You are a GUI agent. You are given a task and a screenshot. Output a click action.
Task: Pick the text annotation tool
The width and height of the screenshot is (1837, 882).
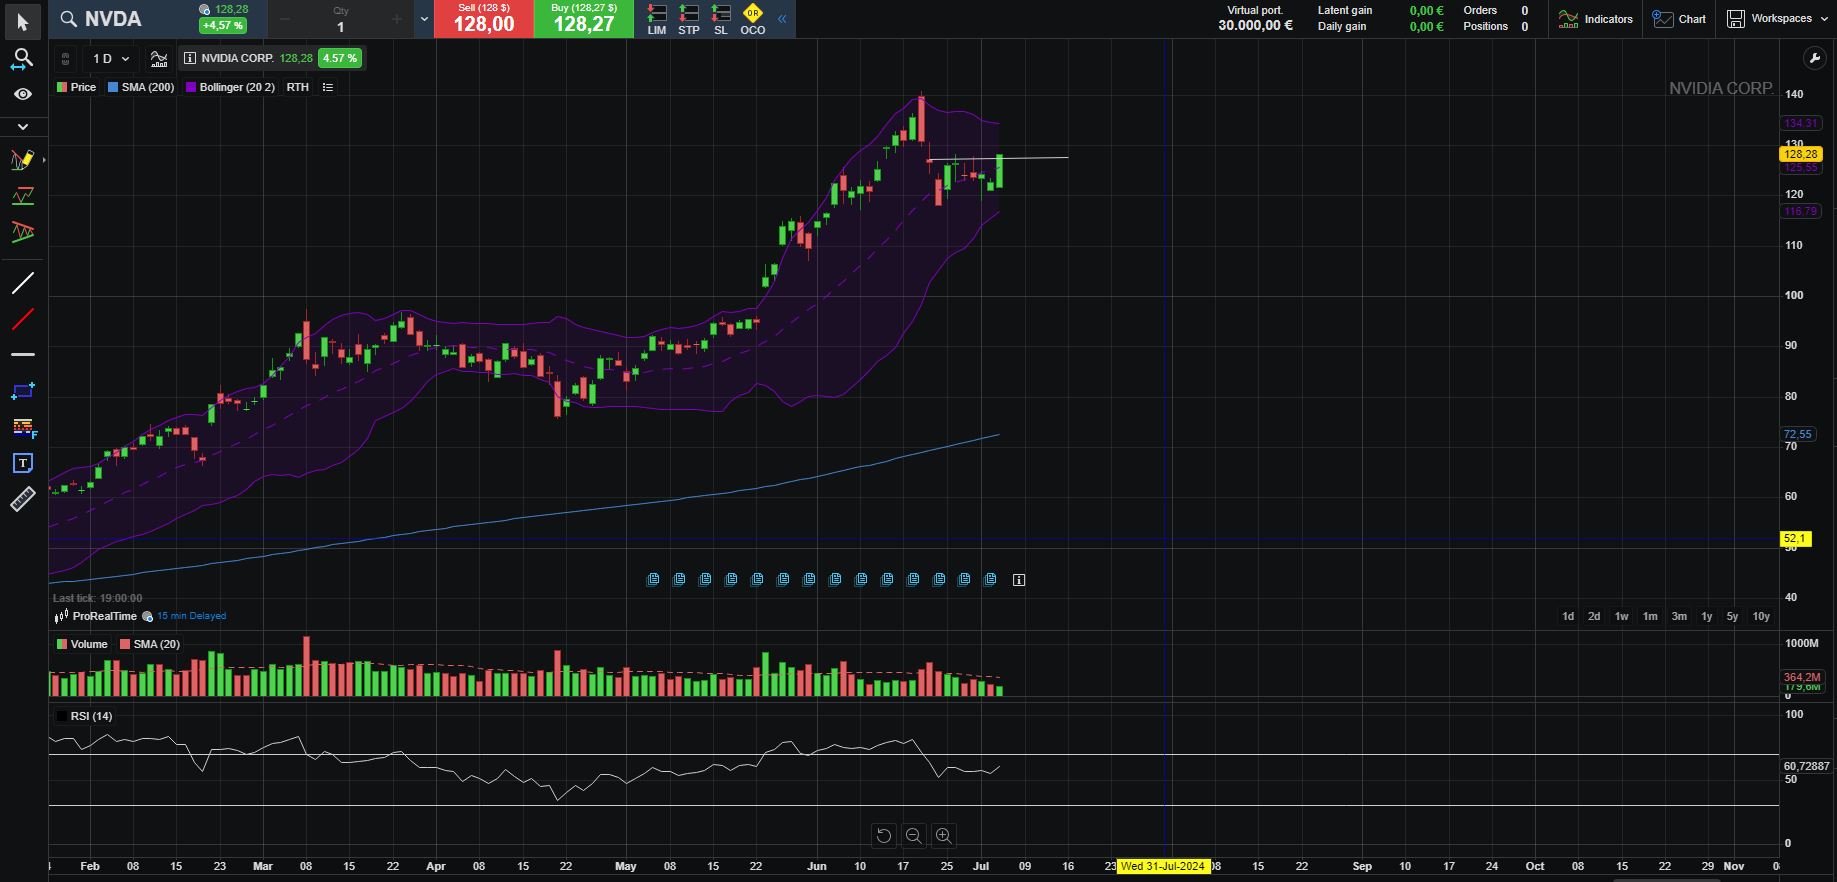point(22,463)
